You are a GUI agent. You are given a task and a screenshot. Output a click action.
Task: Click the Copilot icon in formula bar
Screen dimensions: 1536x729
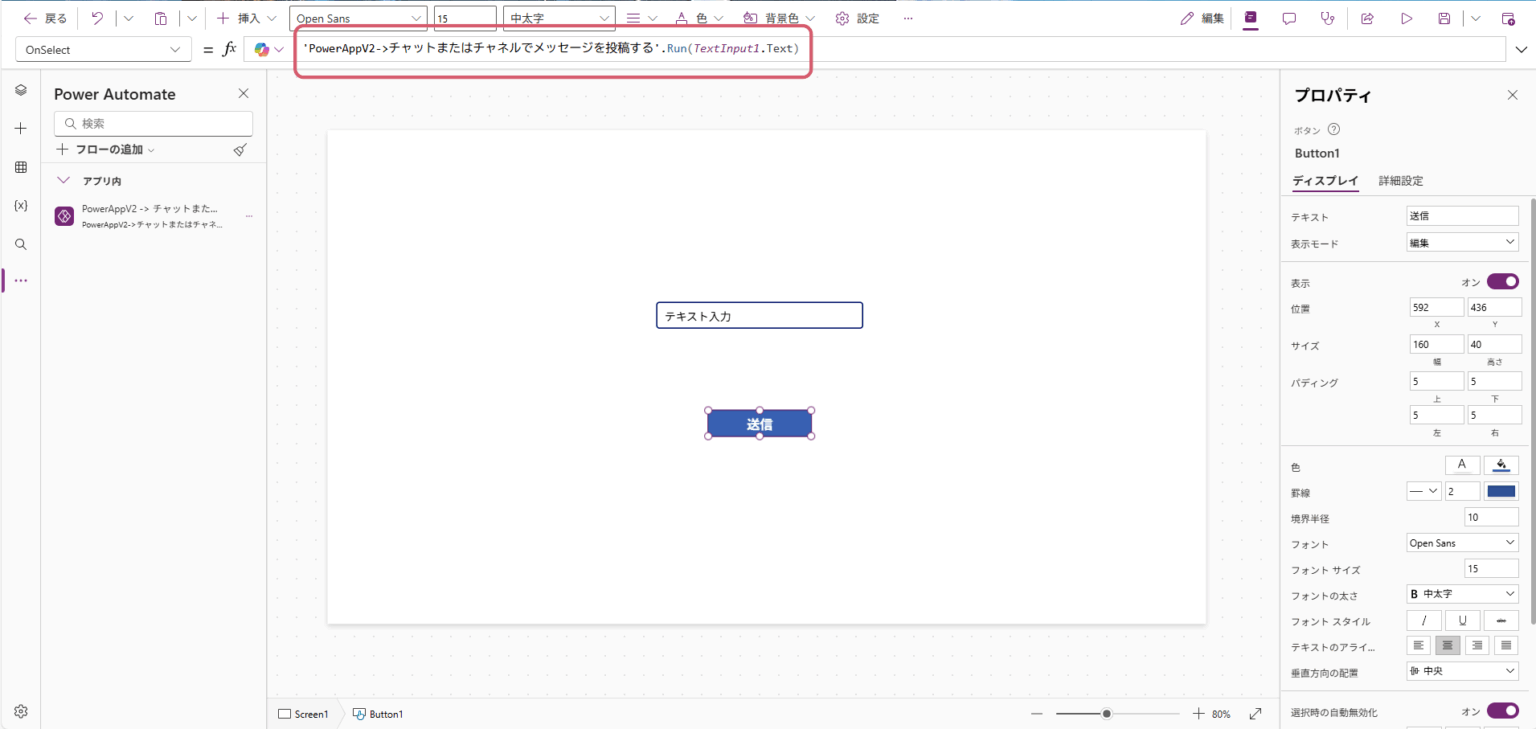(x=262, y=49)
